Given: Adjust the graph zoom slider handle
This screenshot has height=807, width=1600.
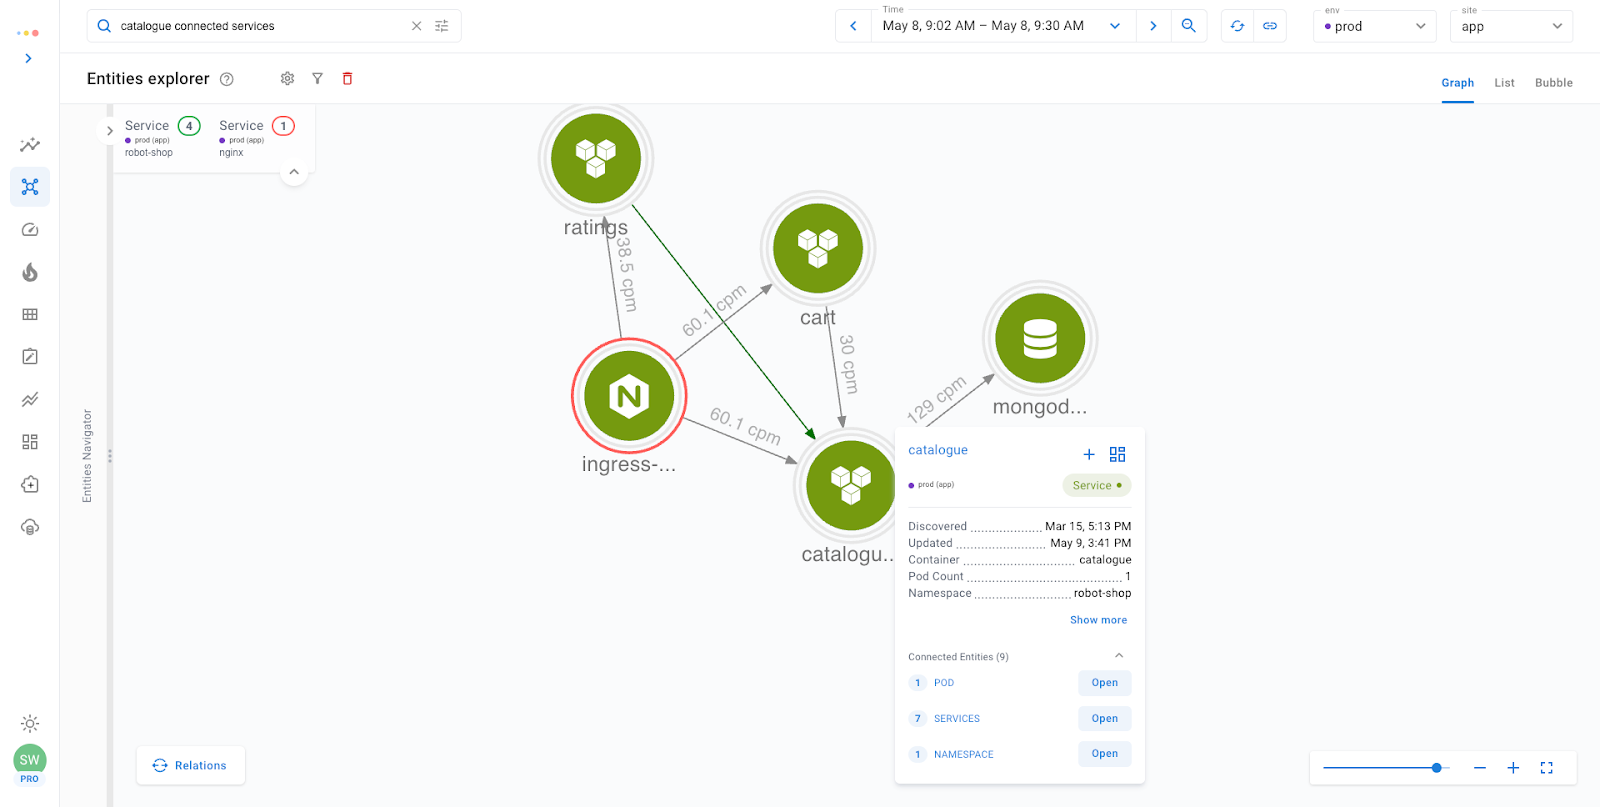Looking at the screenshot, I should coord(1436,768).
